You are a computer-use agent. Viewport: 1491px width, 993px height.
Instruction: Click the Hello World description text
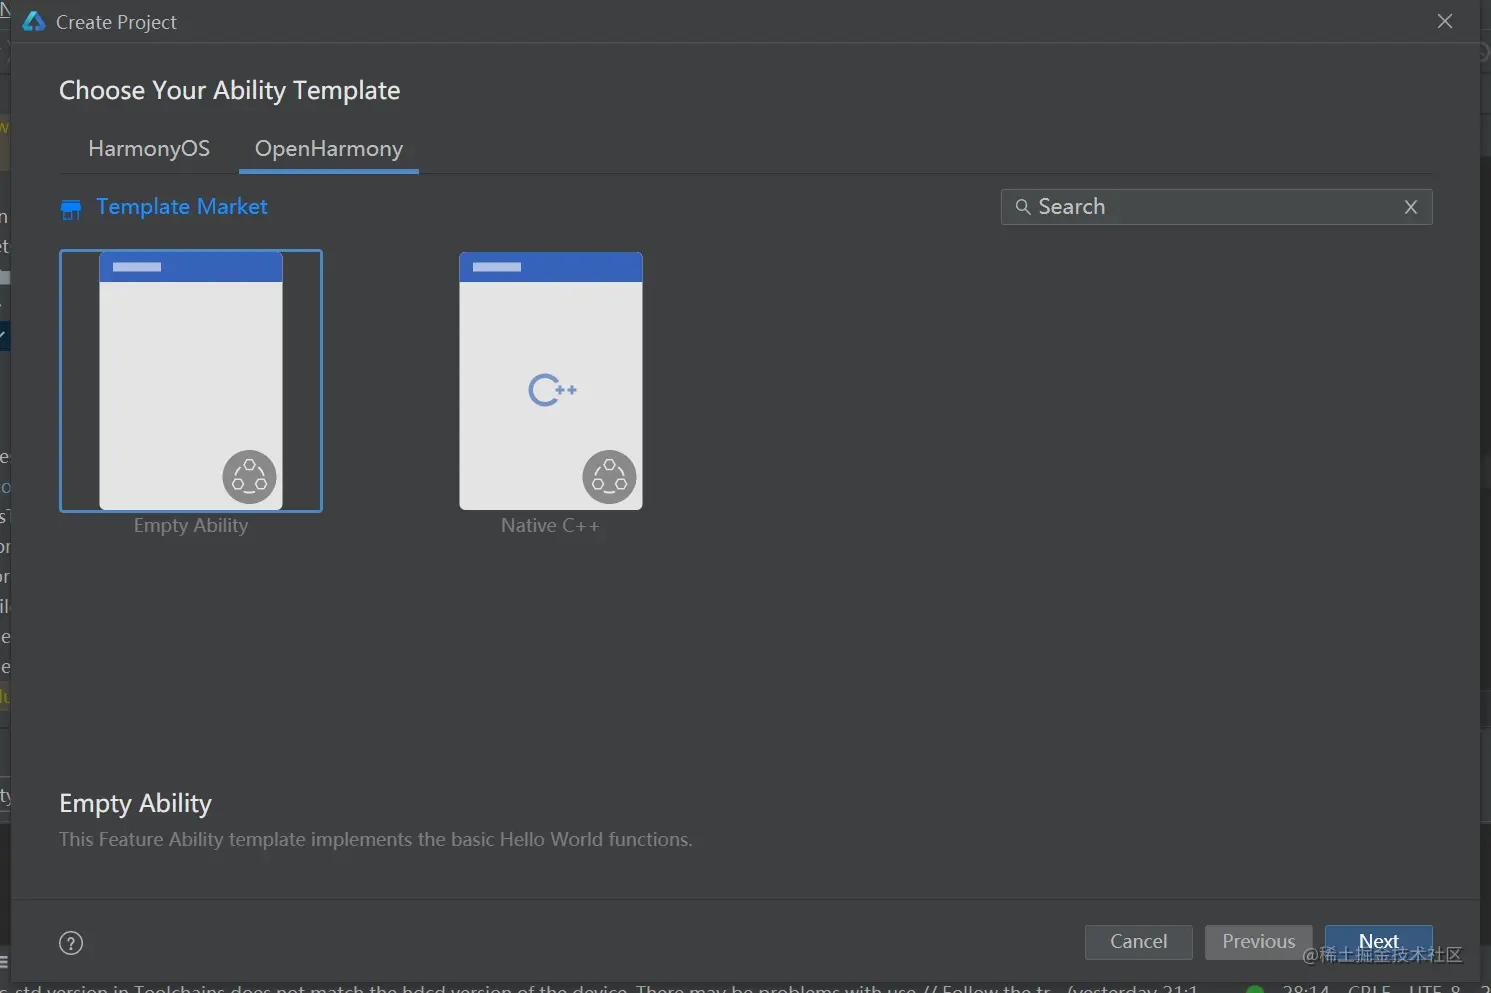click(x=375, y=839)
